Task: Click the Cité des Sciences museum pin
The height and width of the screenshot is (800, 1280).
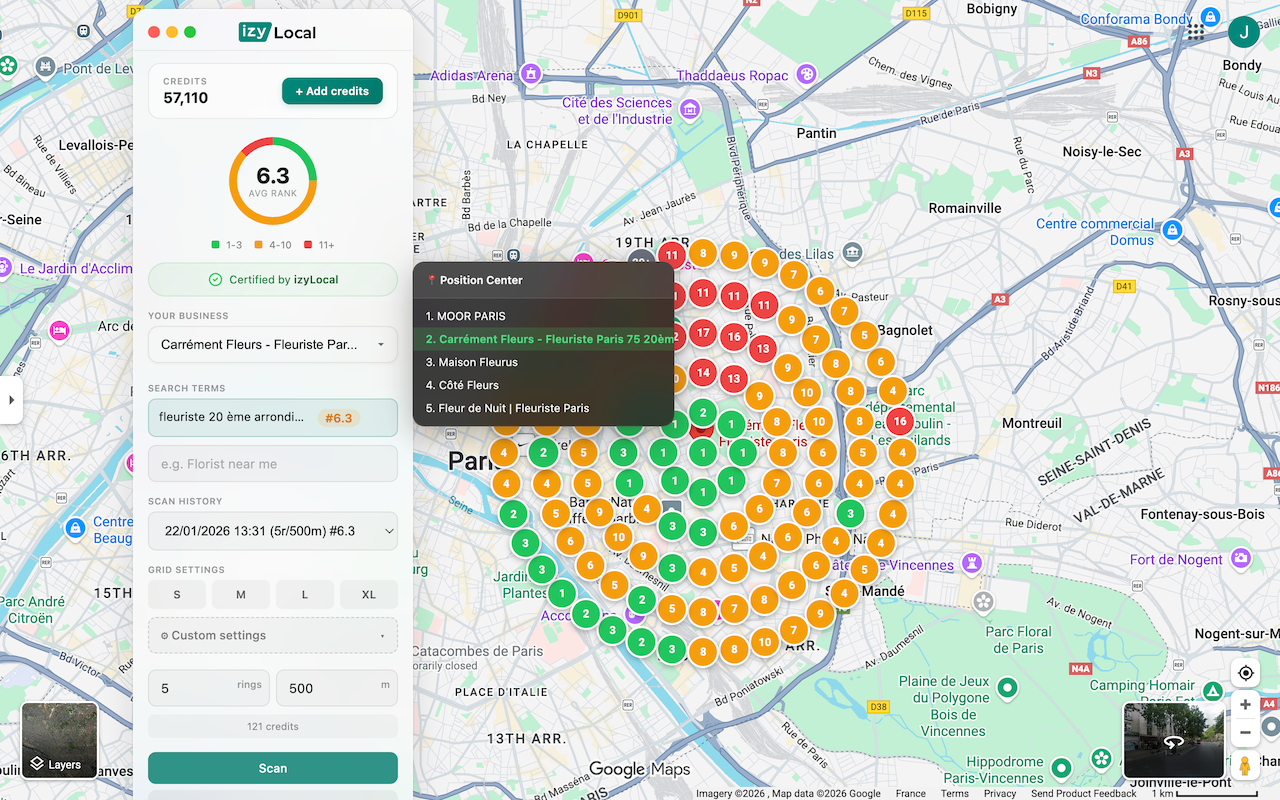Action: pyautogui.click(x=689, y=110)
